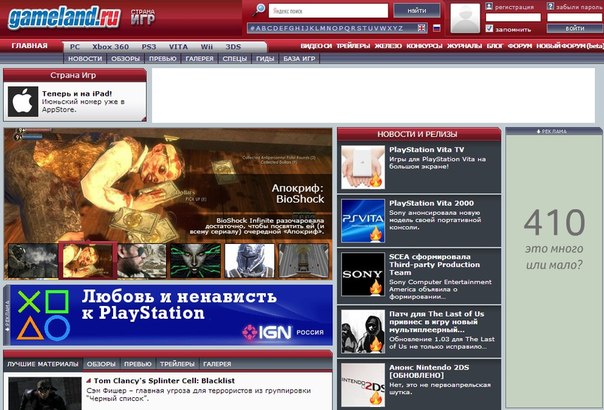604x410 pixels.
Task: Click the password field under забыли пароль
Action: [575, 17]
